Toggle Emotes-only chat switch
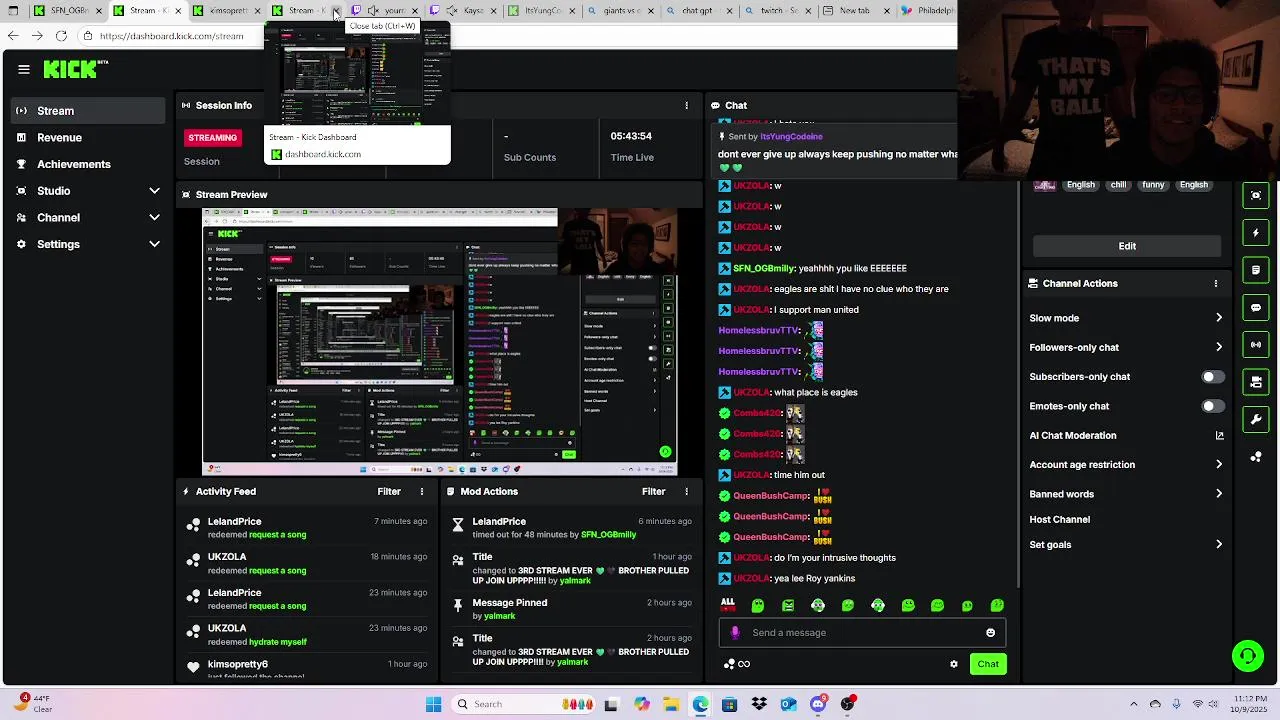This screenshot has width=1280, height=720. pos(1212,406)
